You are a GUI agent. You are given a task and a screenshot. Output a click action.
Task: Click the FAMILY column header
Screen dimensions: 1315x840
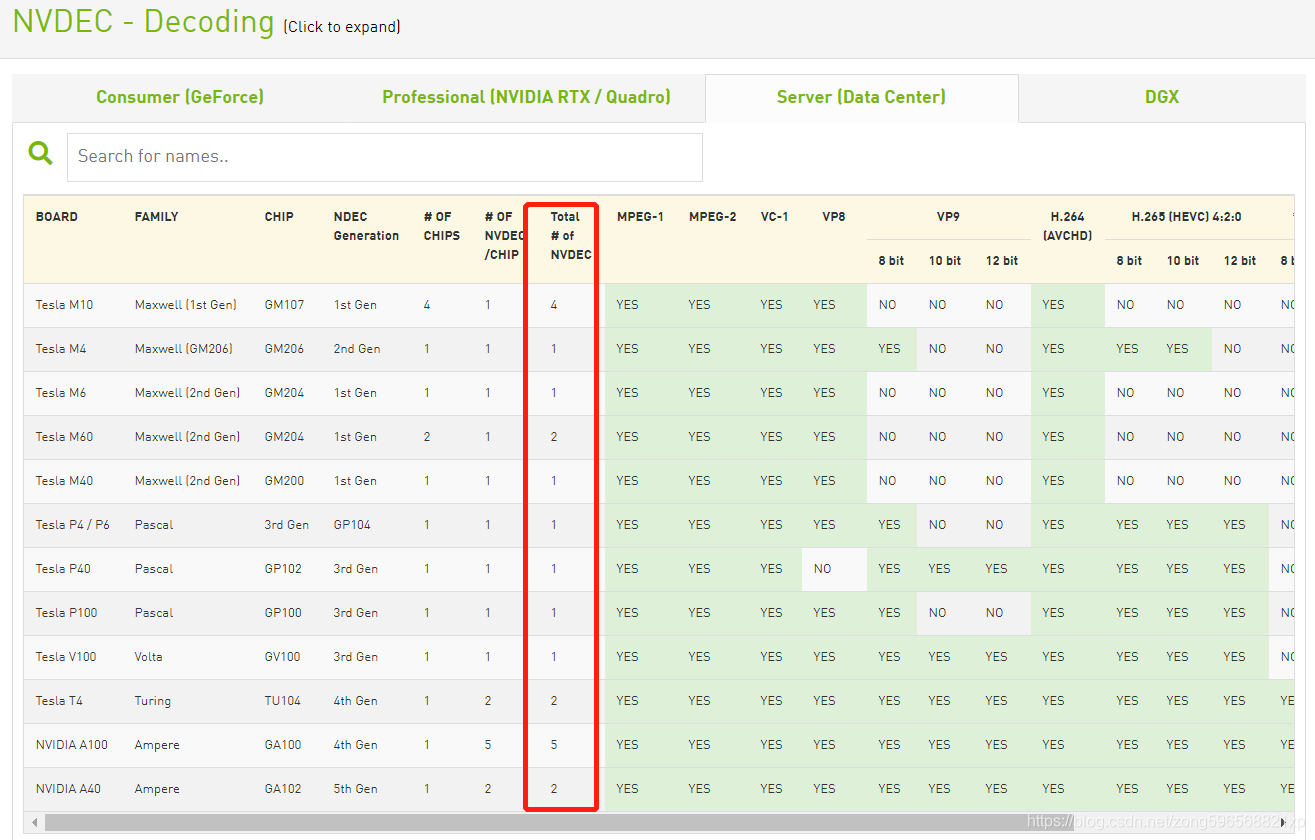point(156,217)
